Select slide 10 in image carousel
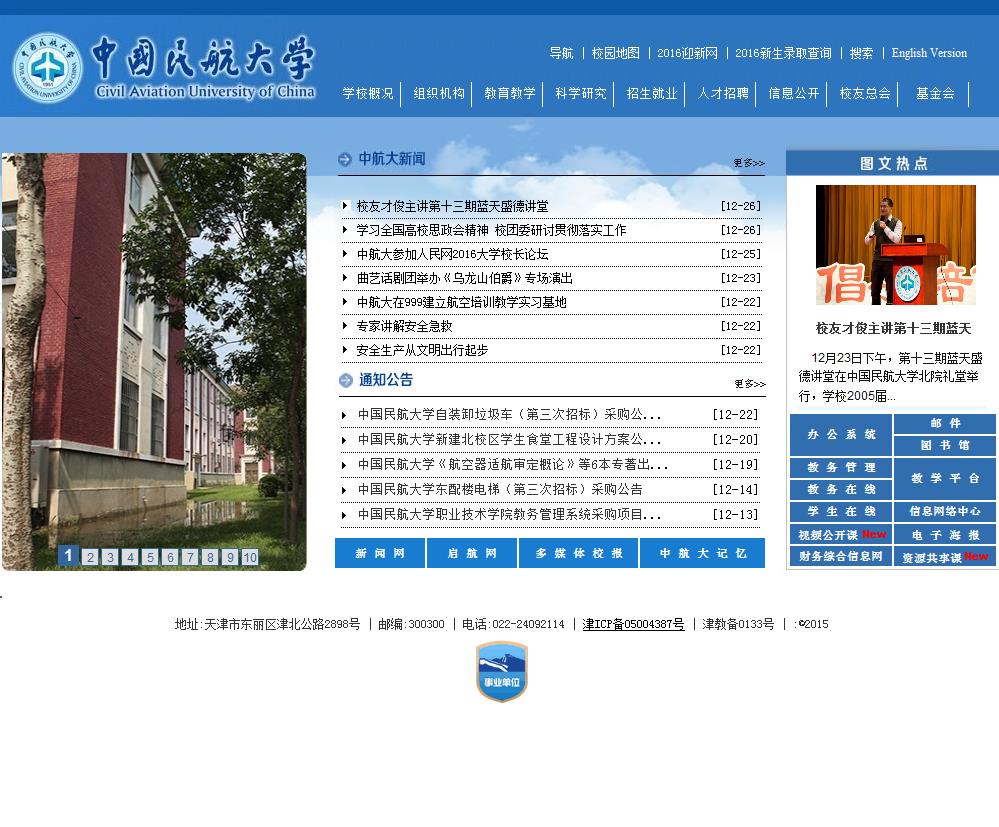Viewport: 999px width, 827px height. tap(250, 557)
